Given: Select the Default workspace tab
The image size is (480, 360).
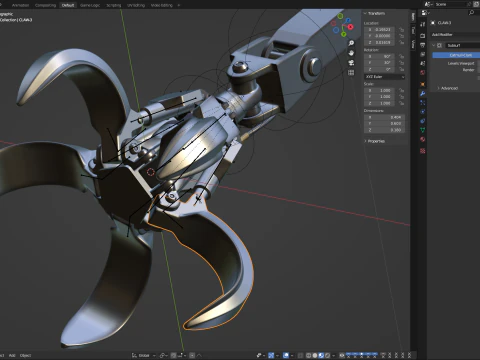Looking at the screenshot, I should (x=68, y=5).
